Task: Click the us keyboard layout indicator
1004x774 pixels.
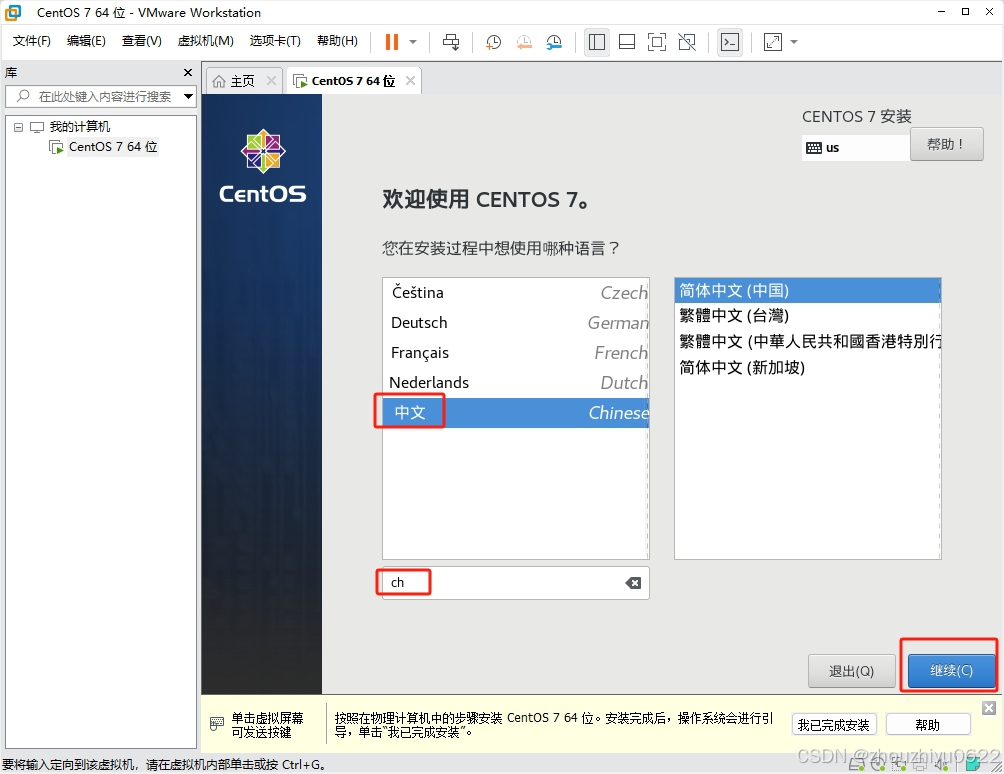Action: coord(855,148)
